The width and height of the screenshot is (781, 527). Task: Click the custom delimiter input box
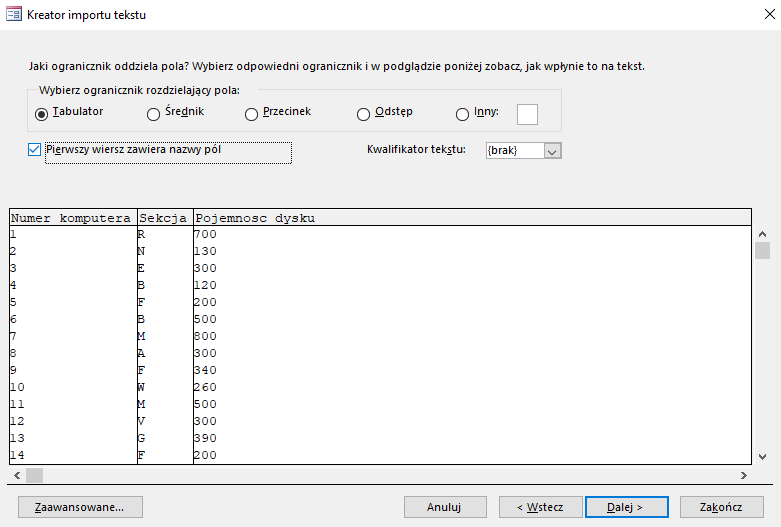pyautogui.click(x=527, y=114)
